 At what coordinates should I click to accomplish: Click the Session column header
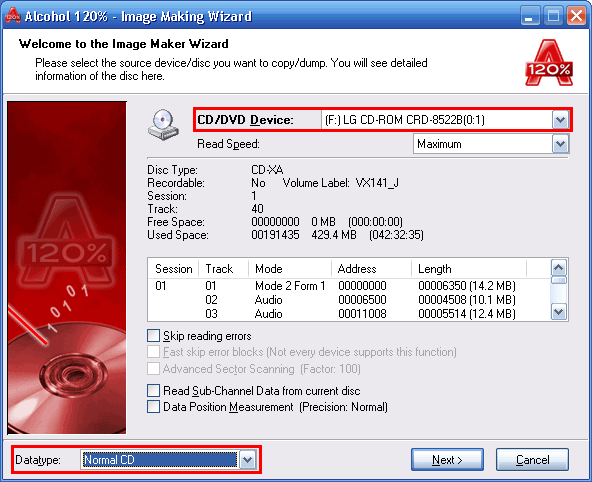pos(174,269)
